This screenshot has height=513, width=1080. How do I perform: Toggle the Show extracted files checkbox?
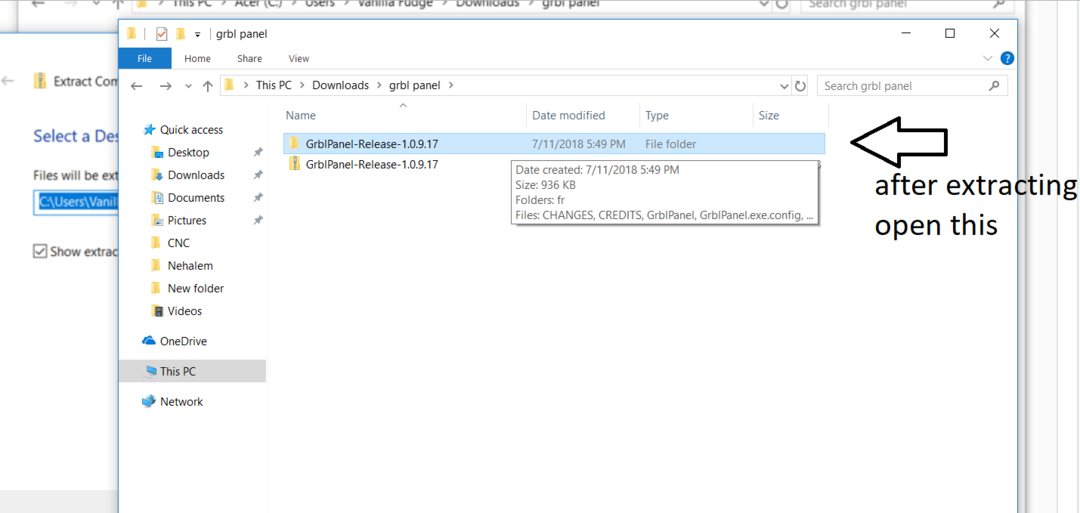coord(40,252)
